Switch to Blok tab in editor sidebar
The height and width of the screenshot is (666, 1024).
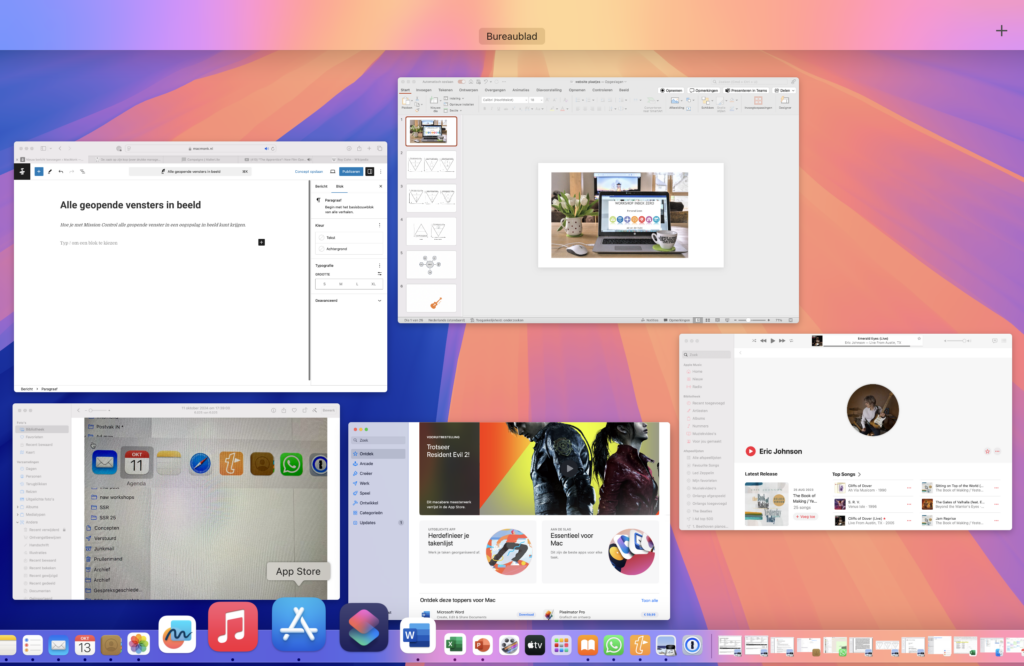[338, 186]
